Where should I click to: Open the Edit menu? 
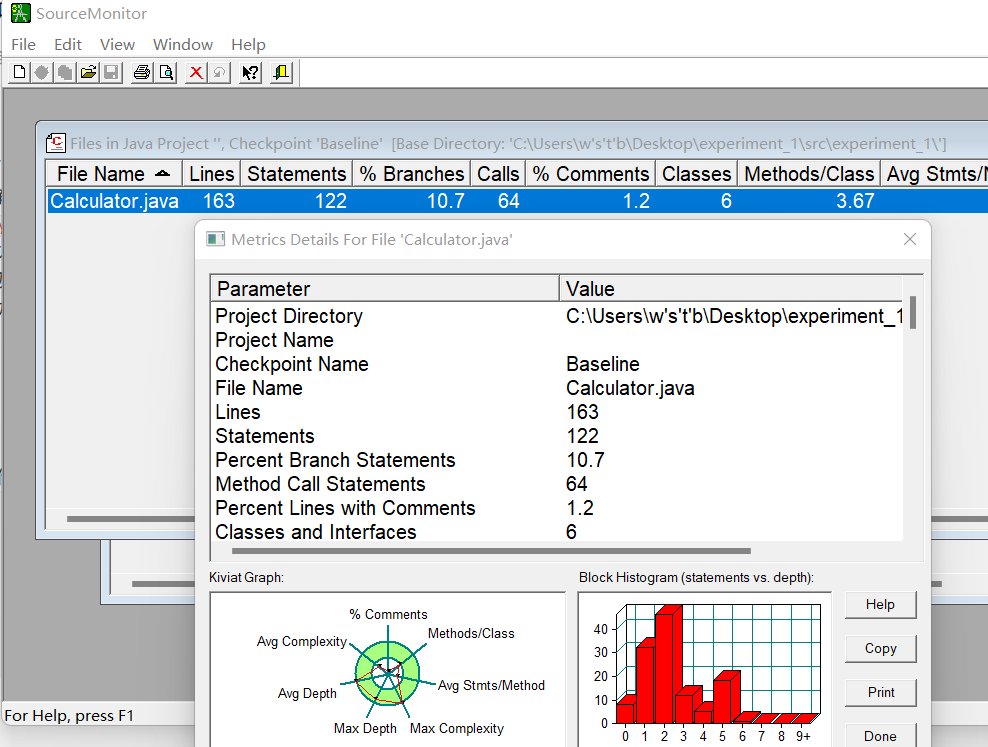point(67,45)
